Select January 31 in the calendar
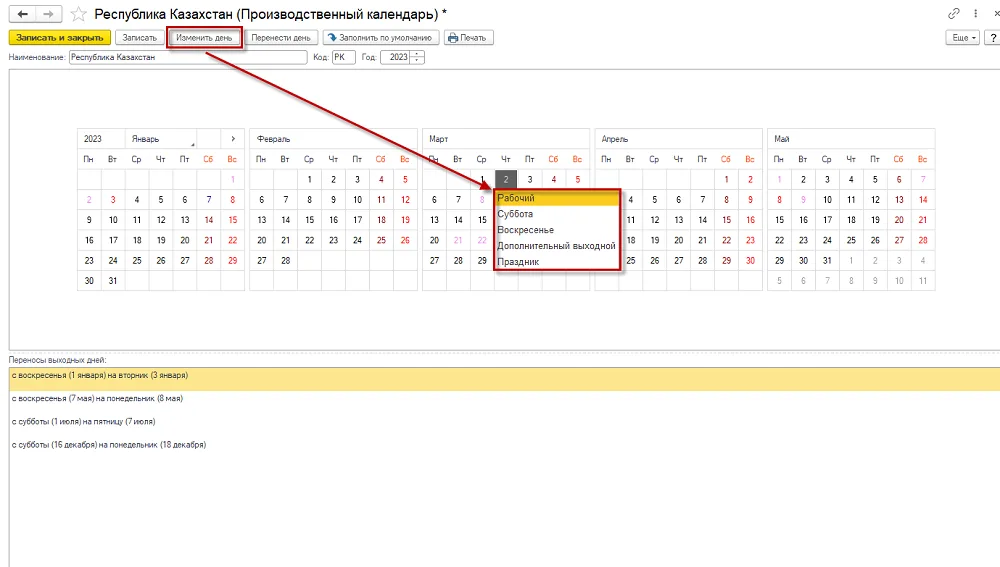Viewport: 1000px width, 567px height. 113,281
